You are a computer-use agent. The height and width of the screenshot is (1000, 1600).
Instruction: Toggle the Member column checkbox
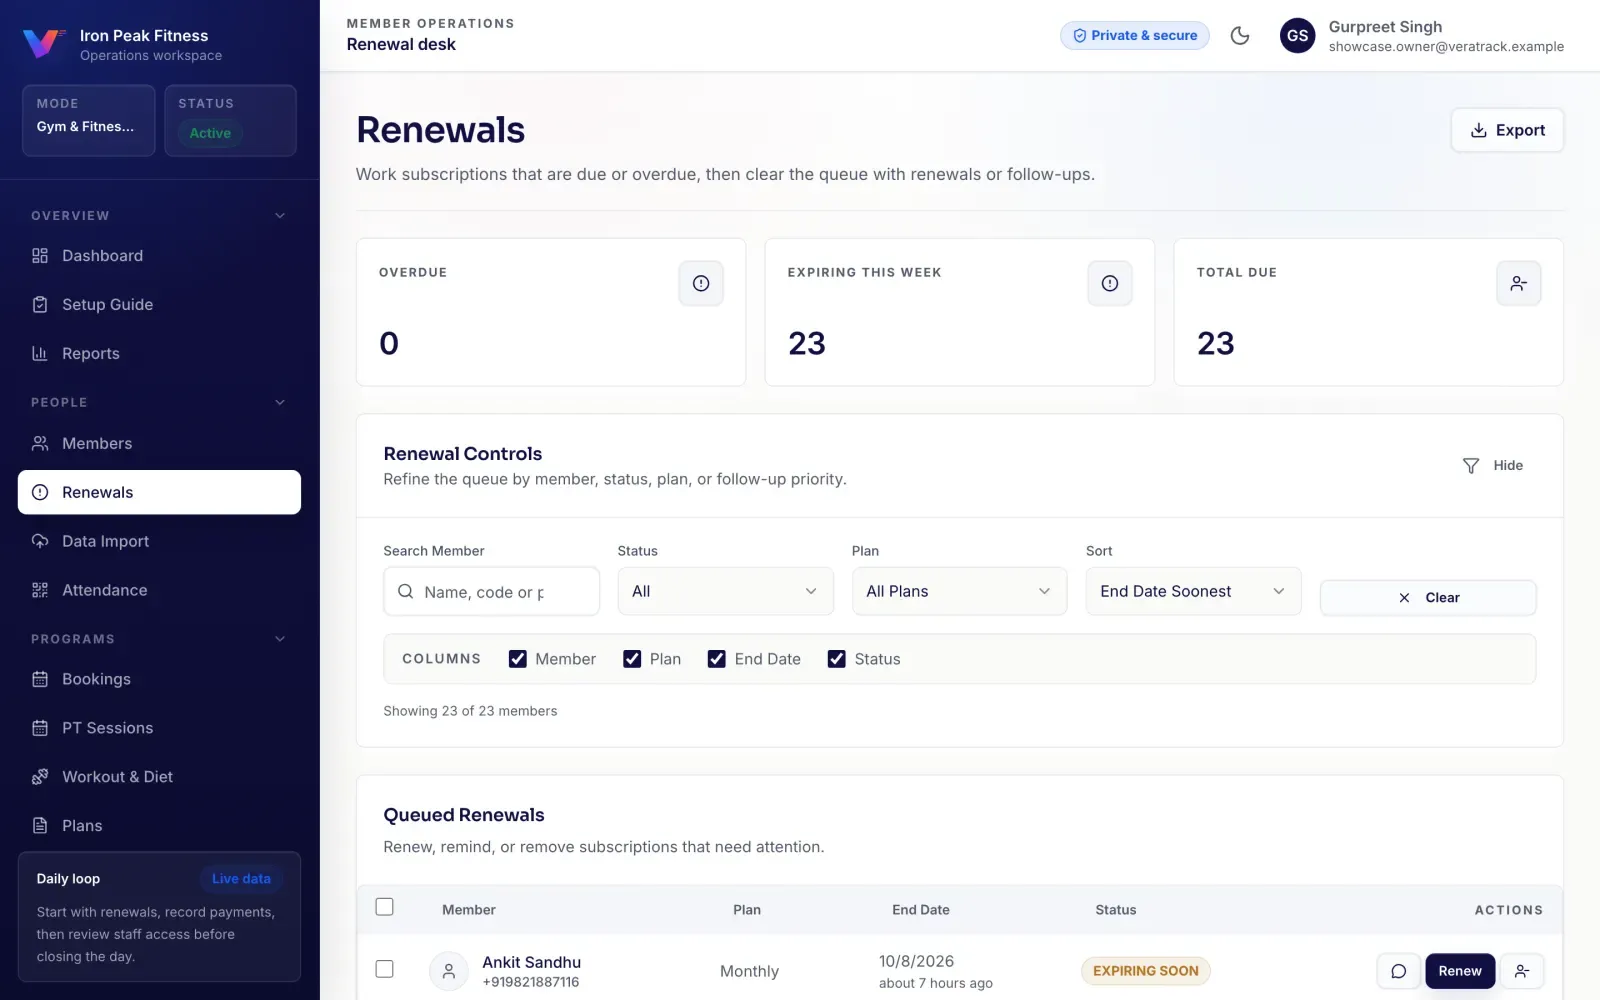point(518,659)
